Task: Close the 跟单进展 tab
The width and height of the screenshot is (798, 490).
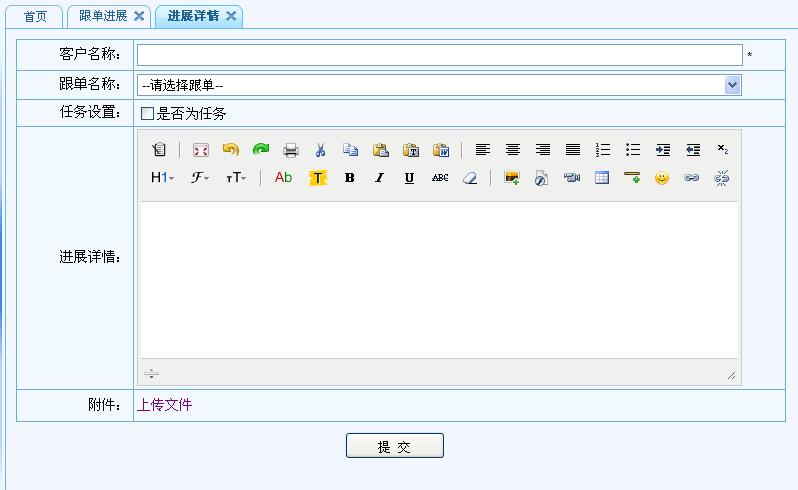Action: point(139,16)
